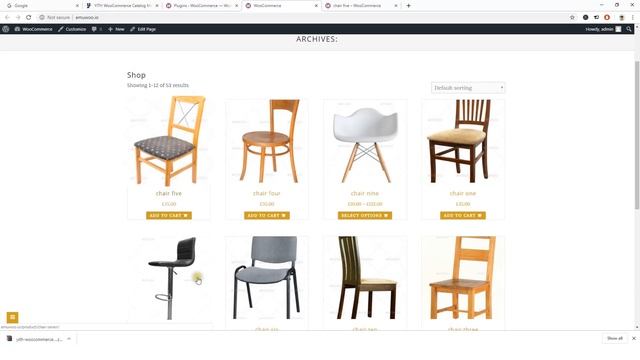Click the browser forward arrow

18,18
